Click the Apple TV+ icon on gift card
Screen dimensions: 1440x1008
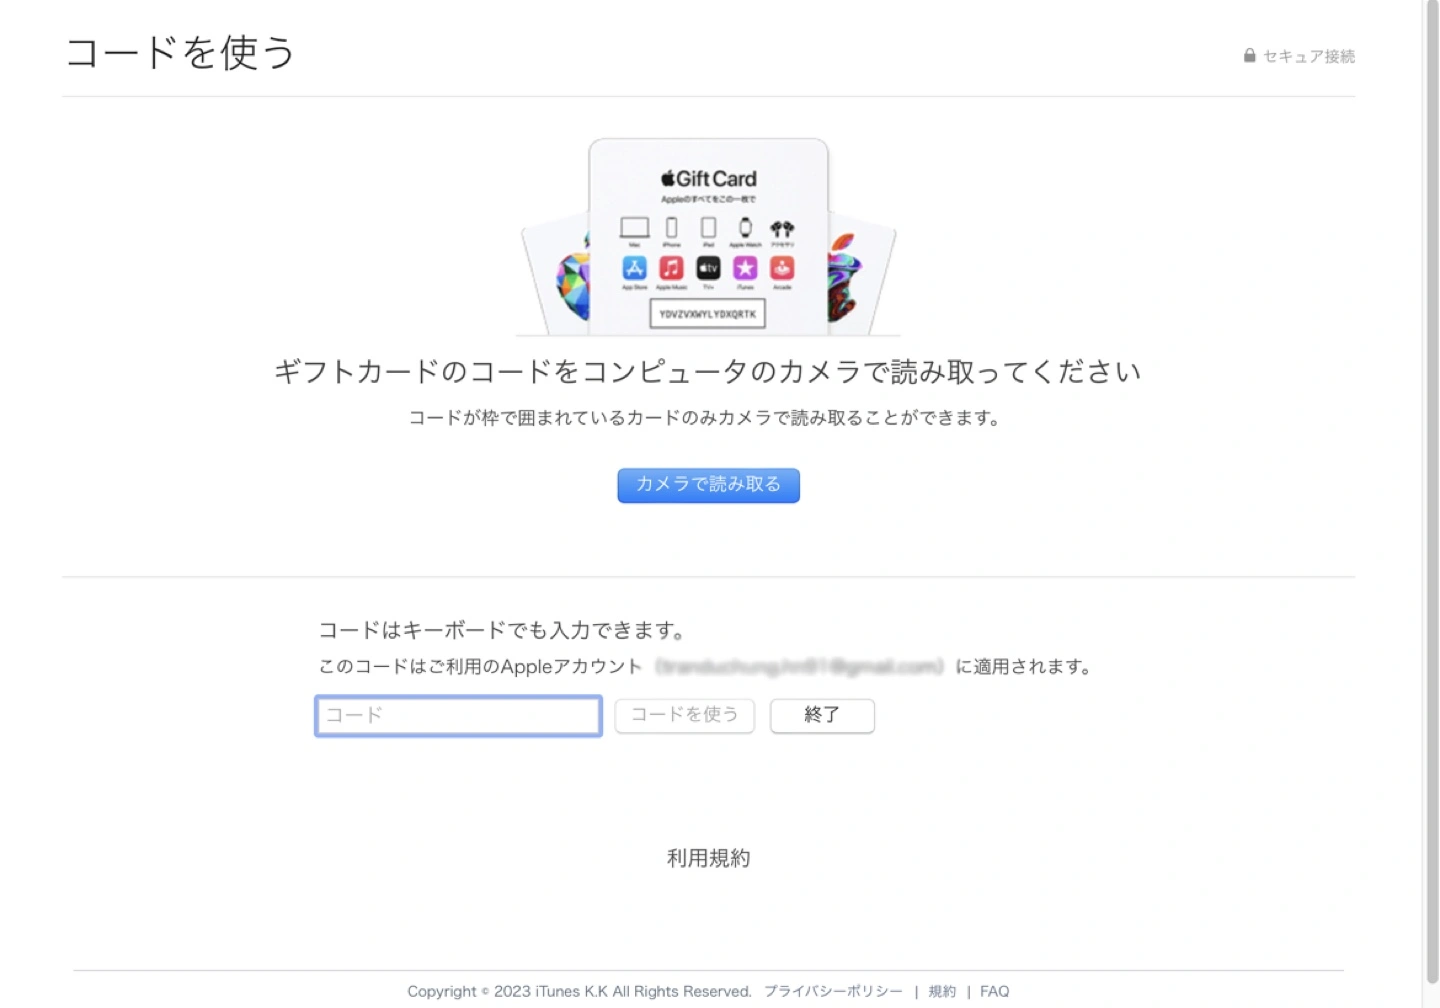[x=708, y=268]
